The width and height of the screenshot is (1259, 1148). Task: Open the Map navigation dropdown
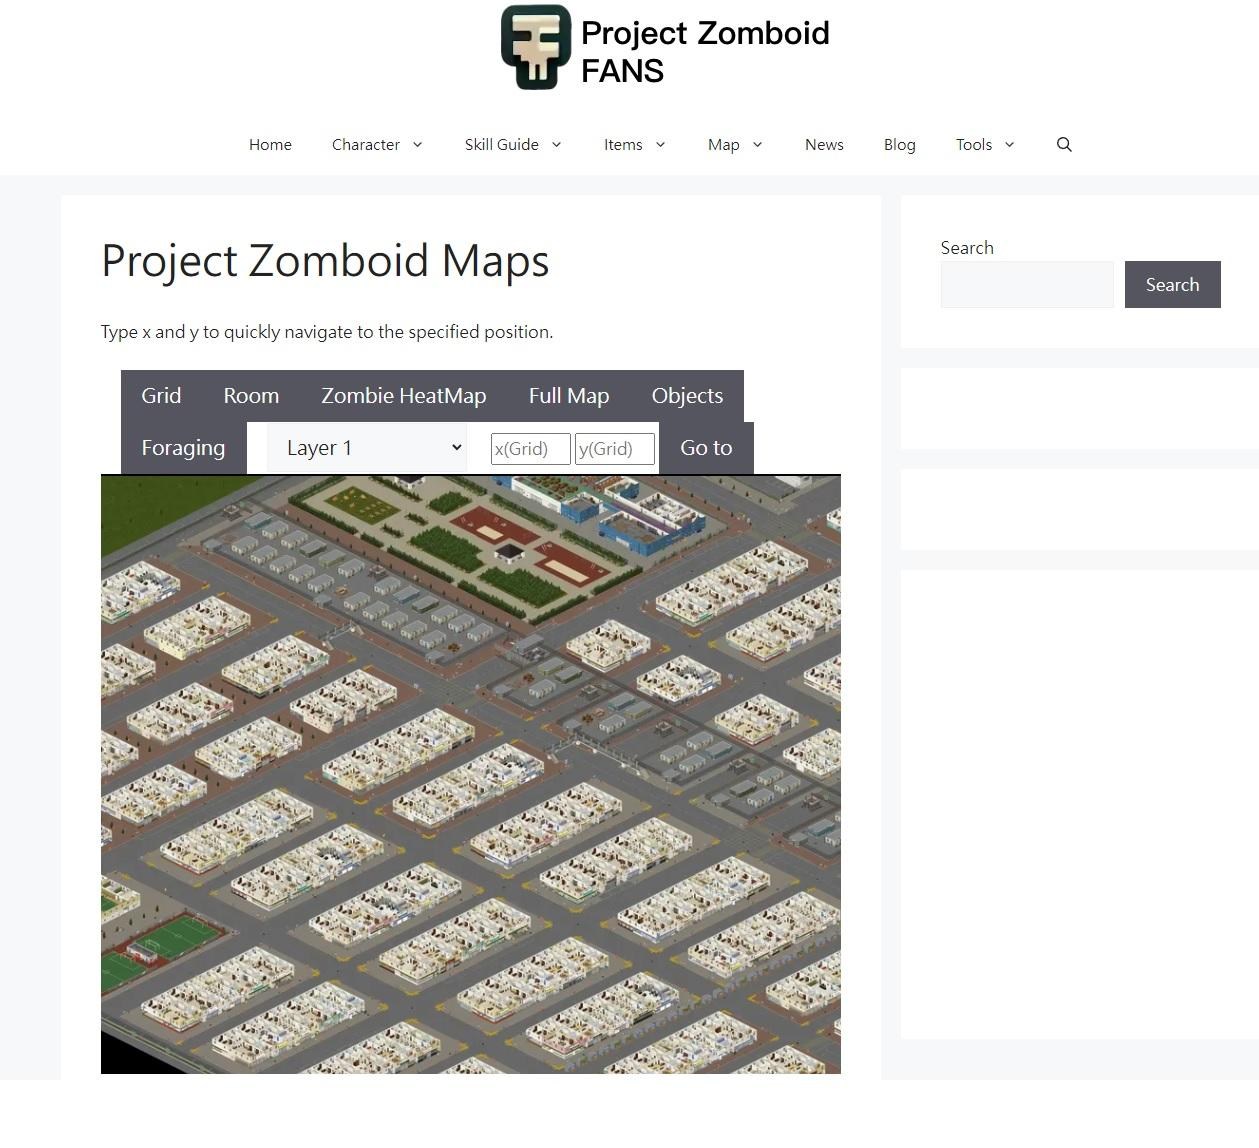735,144
